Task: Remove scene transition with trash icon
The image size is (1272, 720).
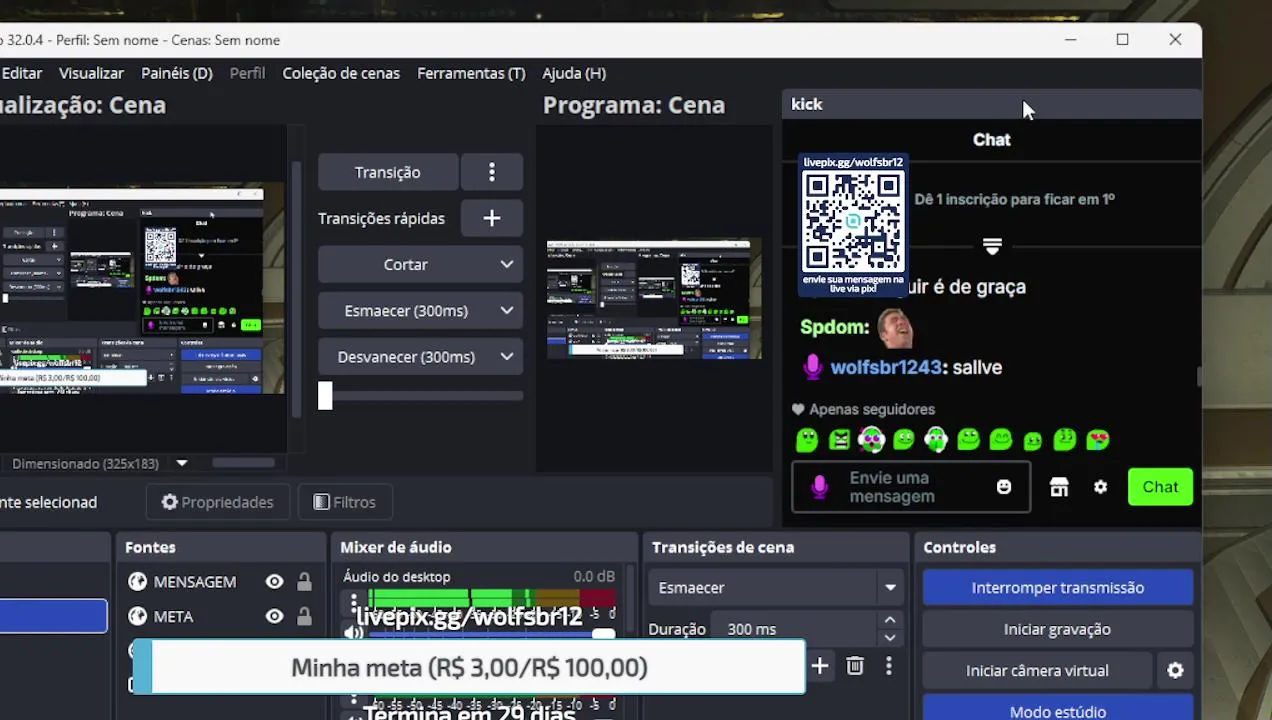Action: pos(855,666)
